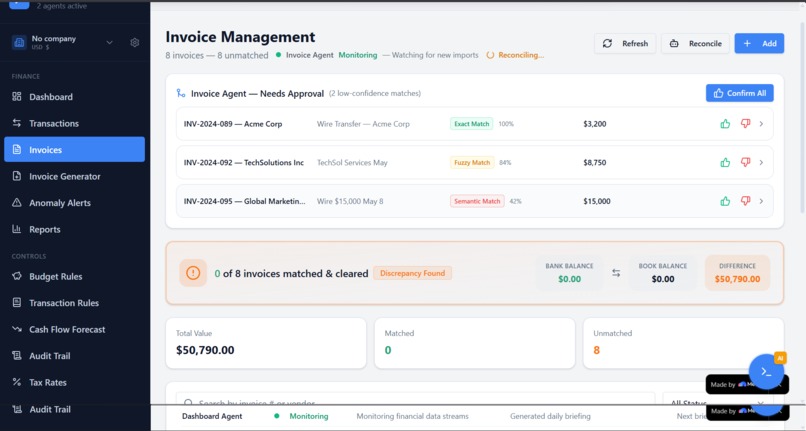Click the Book Balance $0.00 value
Image resolution: width=806 pixels, height=431 pixels.
(x=663, y=279)
